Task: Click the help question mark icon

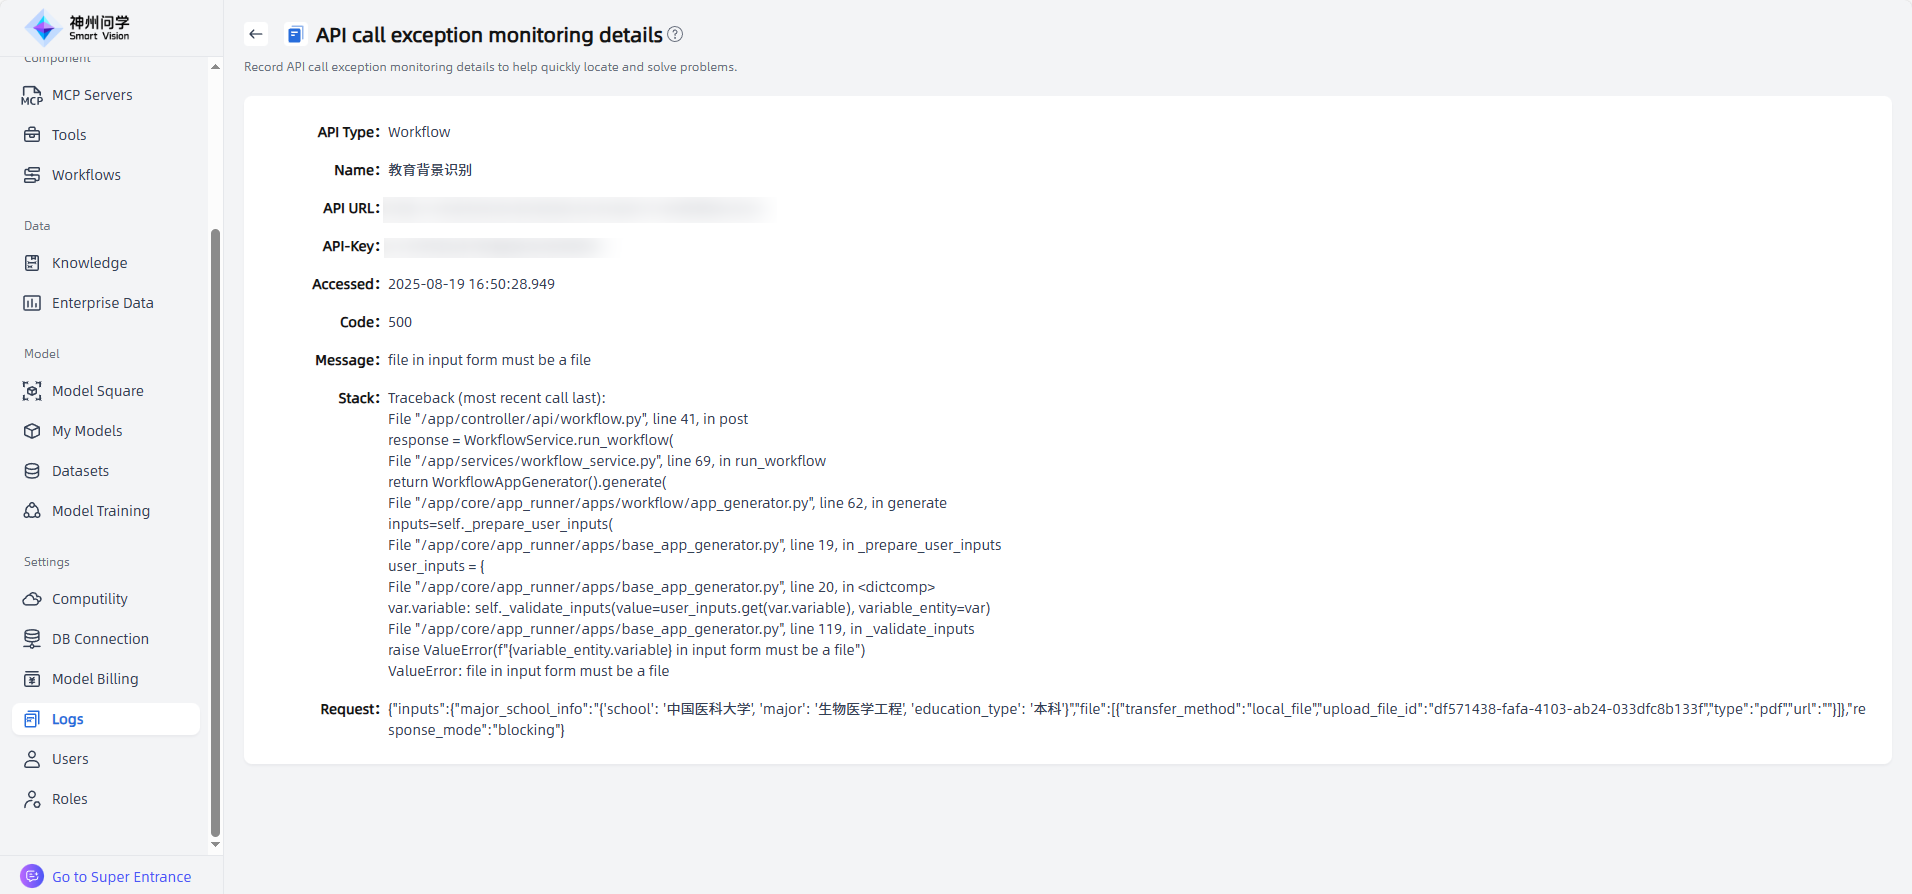Action: (675, 34)
